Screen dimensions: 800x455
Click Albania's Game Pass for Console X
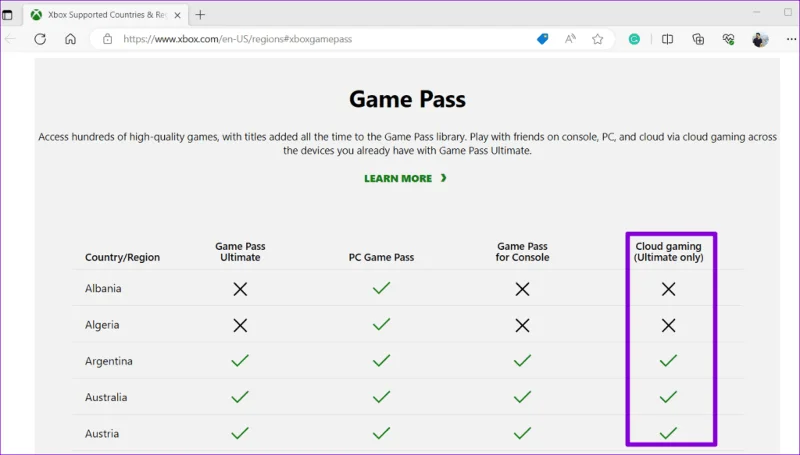(522, 289)
